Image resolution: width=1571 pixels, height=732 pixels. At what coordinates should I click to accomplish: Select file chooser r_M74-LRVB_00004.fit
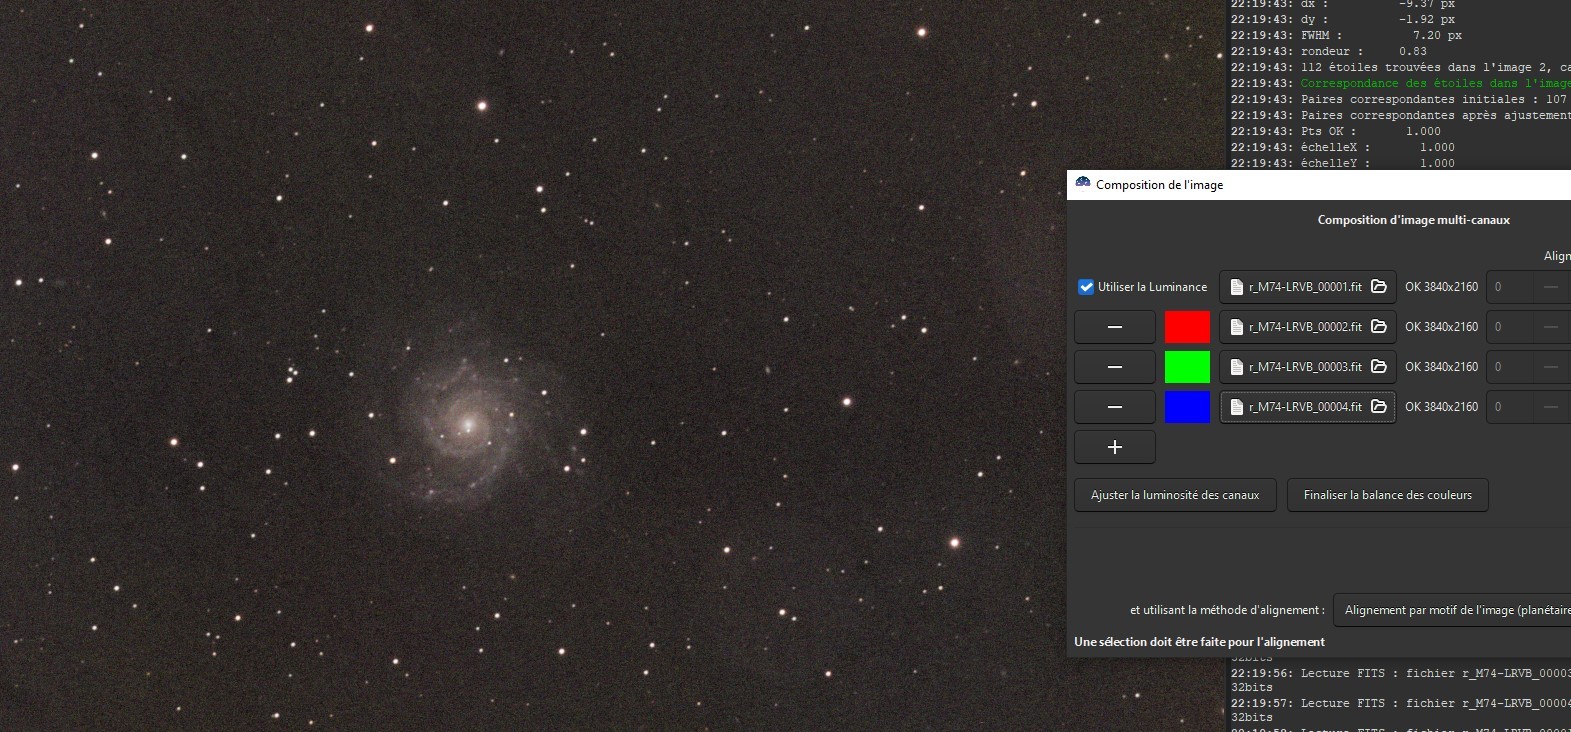click(x=1308, y=407)
